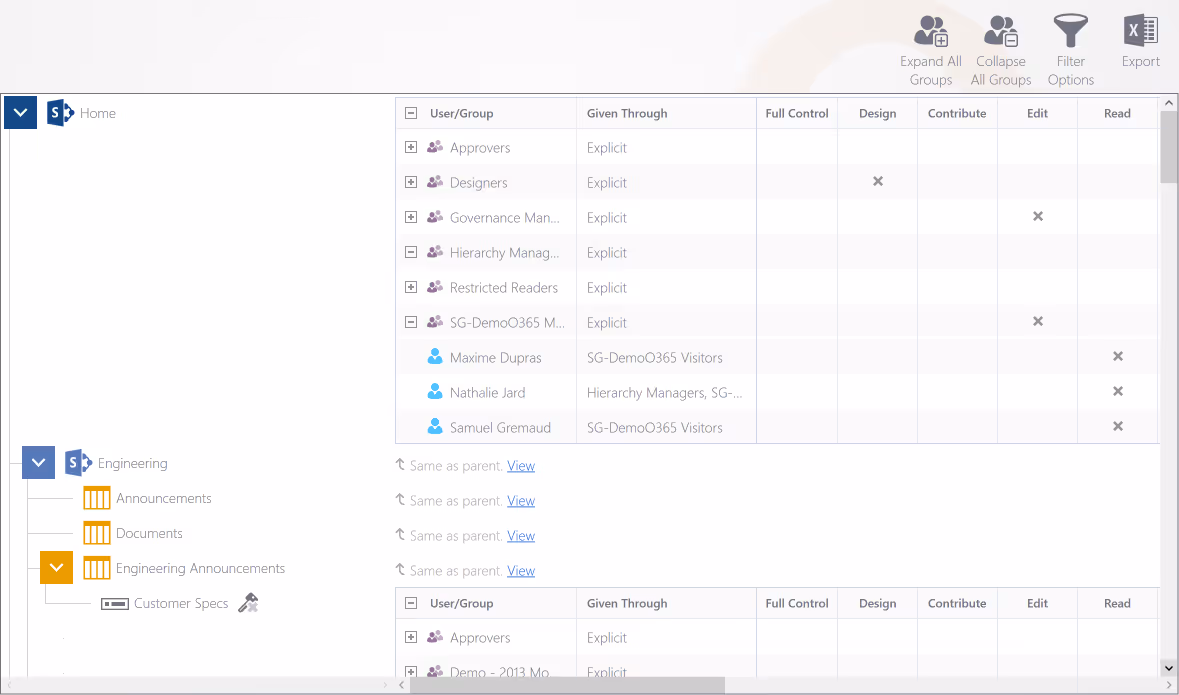This screenshot has width=1179, height=695.
Task: Click the Given Through header in top table
Action: (627, 113)
